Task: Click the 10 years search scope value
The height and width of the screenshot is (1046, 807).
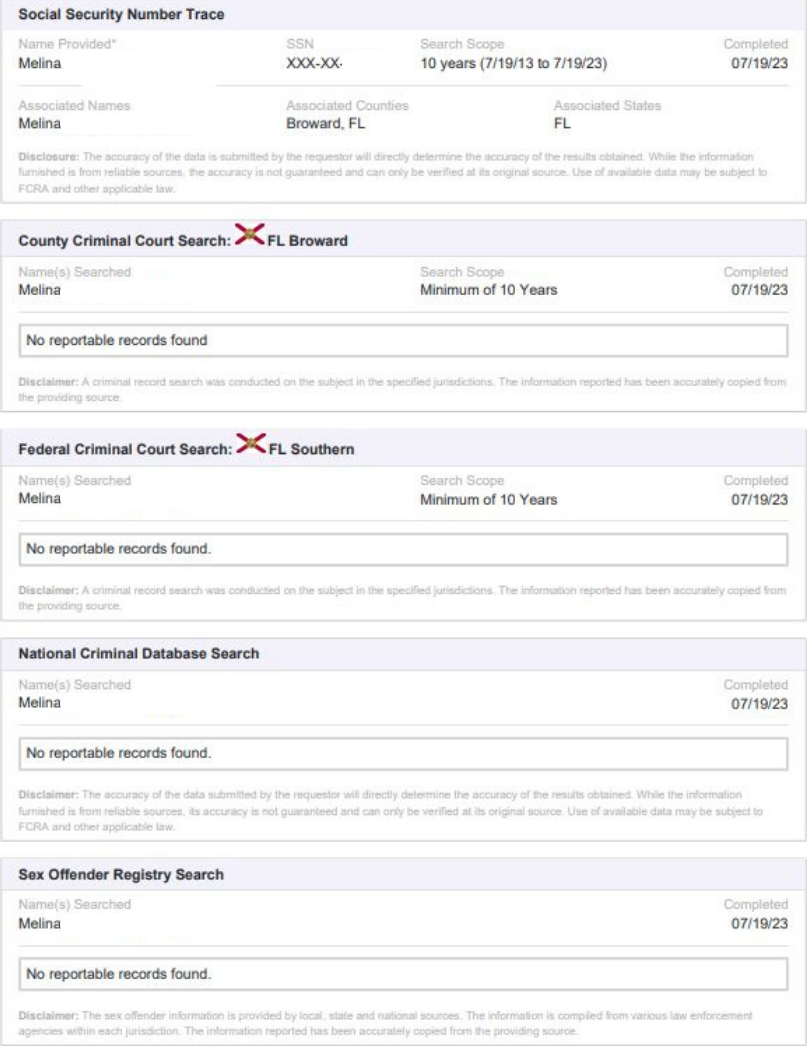Action: point(514,63)
